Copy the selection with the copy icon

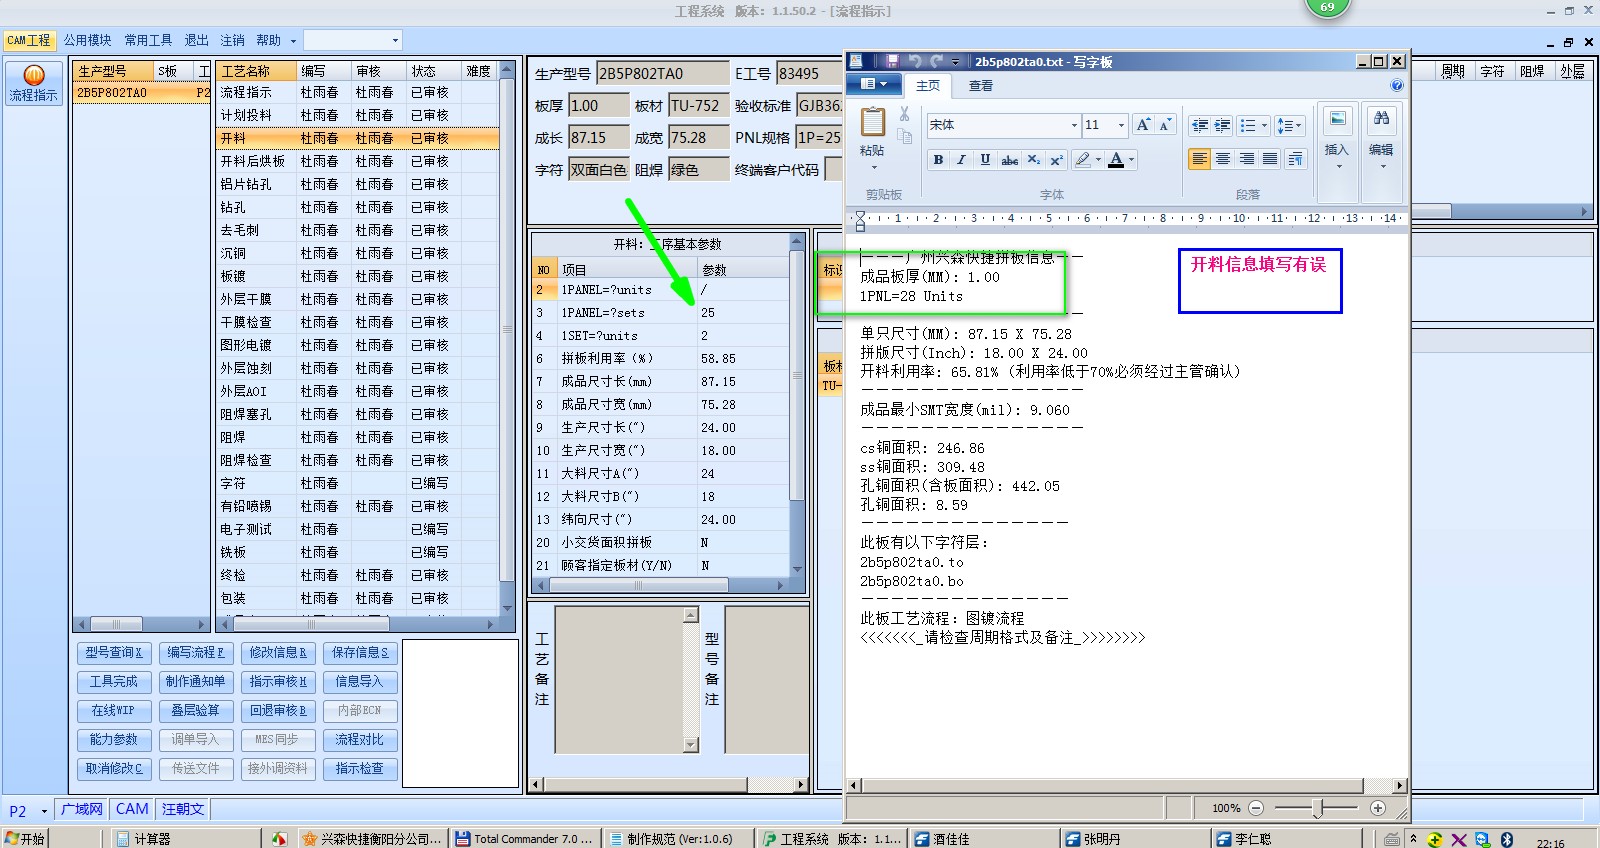pyautogui.click(x=904, y=137)
